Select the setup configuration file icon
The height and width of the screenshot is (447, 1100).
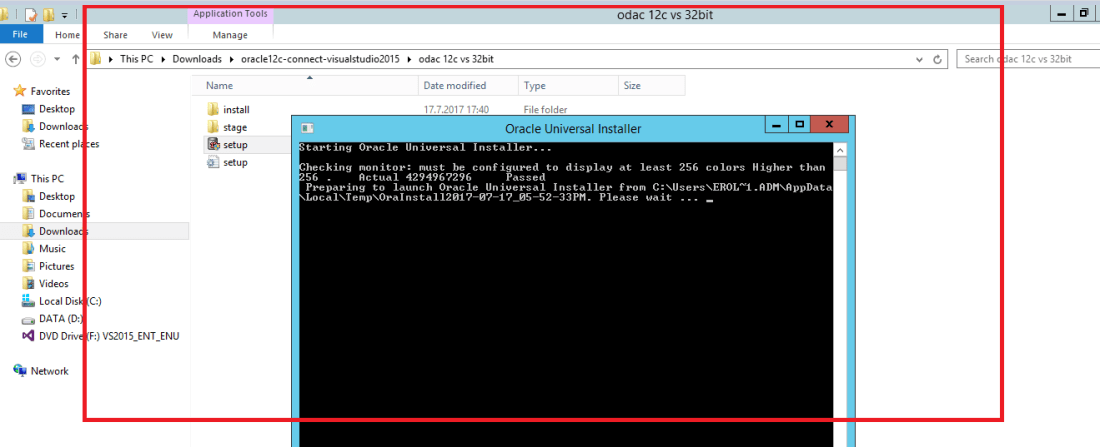click(213, 162)
